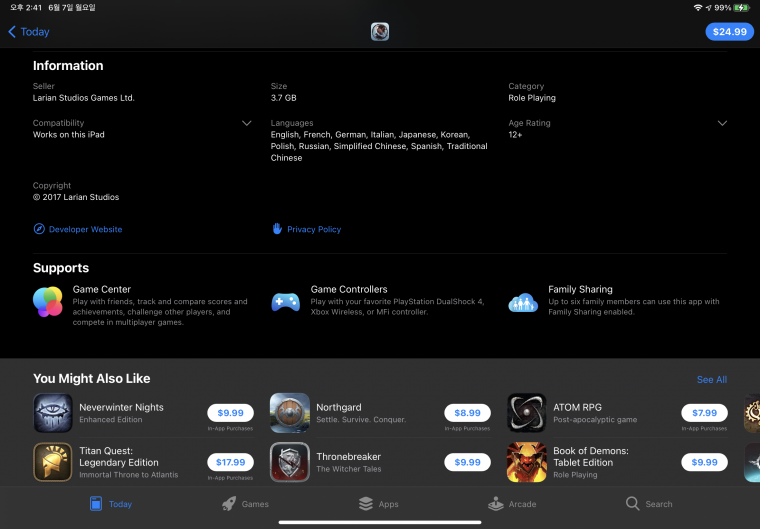This screenshot has height=529, width=760.
Task: Go back to Today
Action: (29, 32)
